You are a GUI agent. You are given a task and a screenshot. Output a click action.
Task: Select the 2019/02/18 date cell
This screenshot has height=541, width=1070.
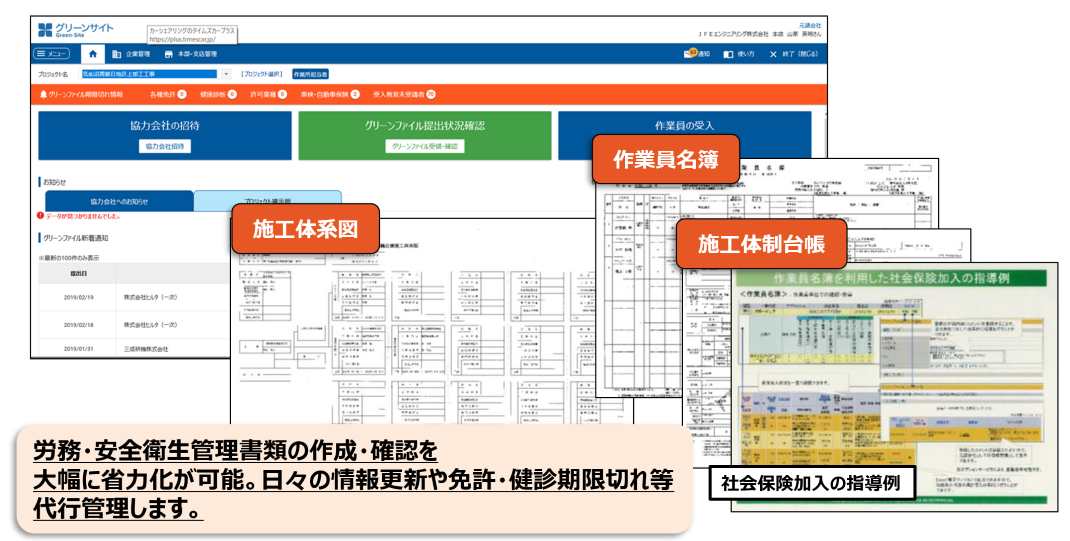[x=78, y=325]
